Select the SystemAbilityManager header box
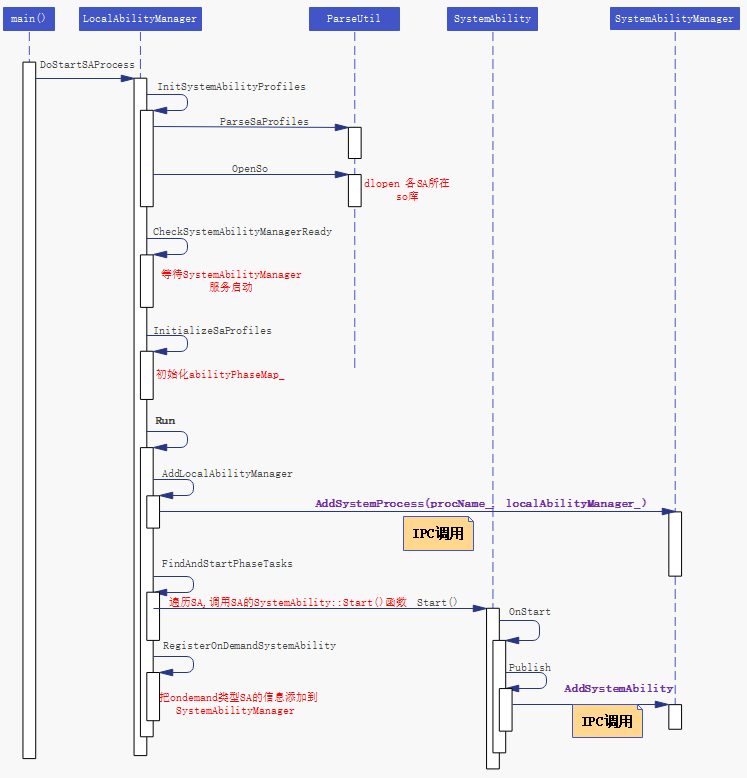The height and width of the screenshot is (778, 747). pyautogui.click(x=674, y=18)
